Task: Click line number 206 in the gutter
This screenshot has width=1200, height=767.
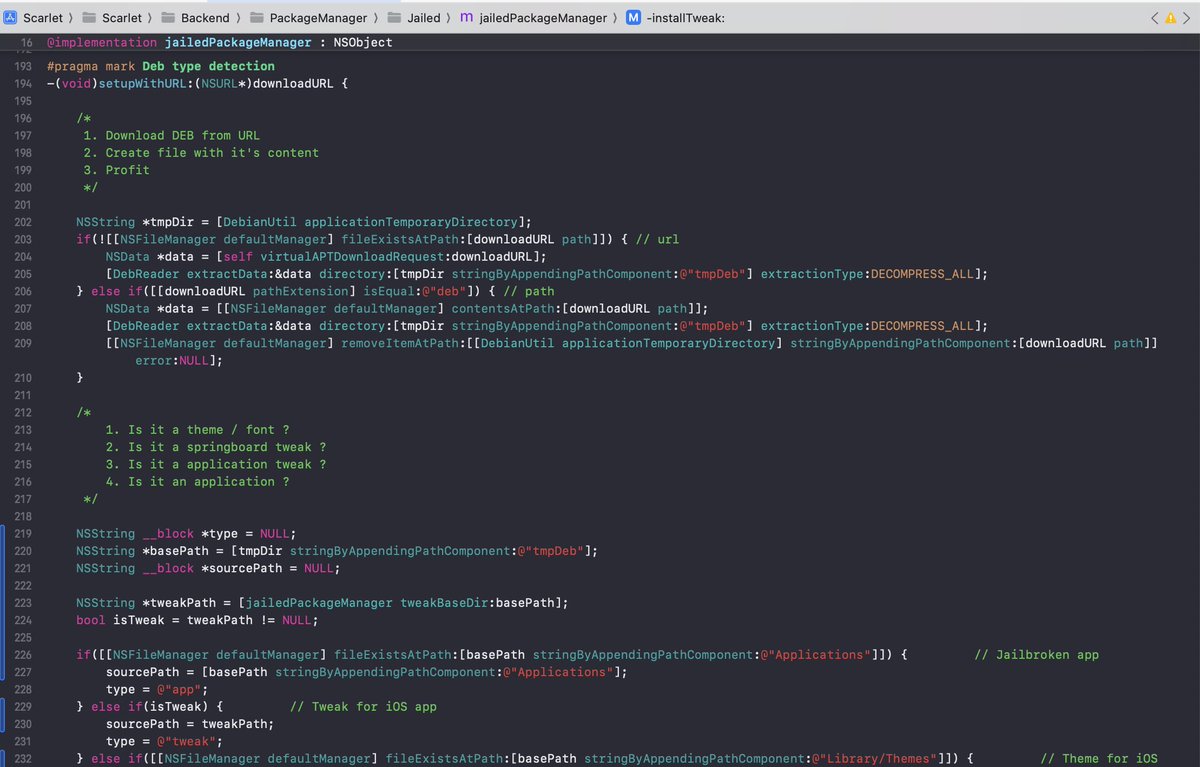Action: (23, 291)
